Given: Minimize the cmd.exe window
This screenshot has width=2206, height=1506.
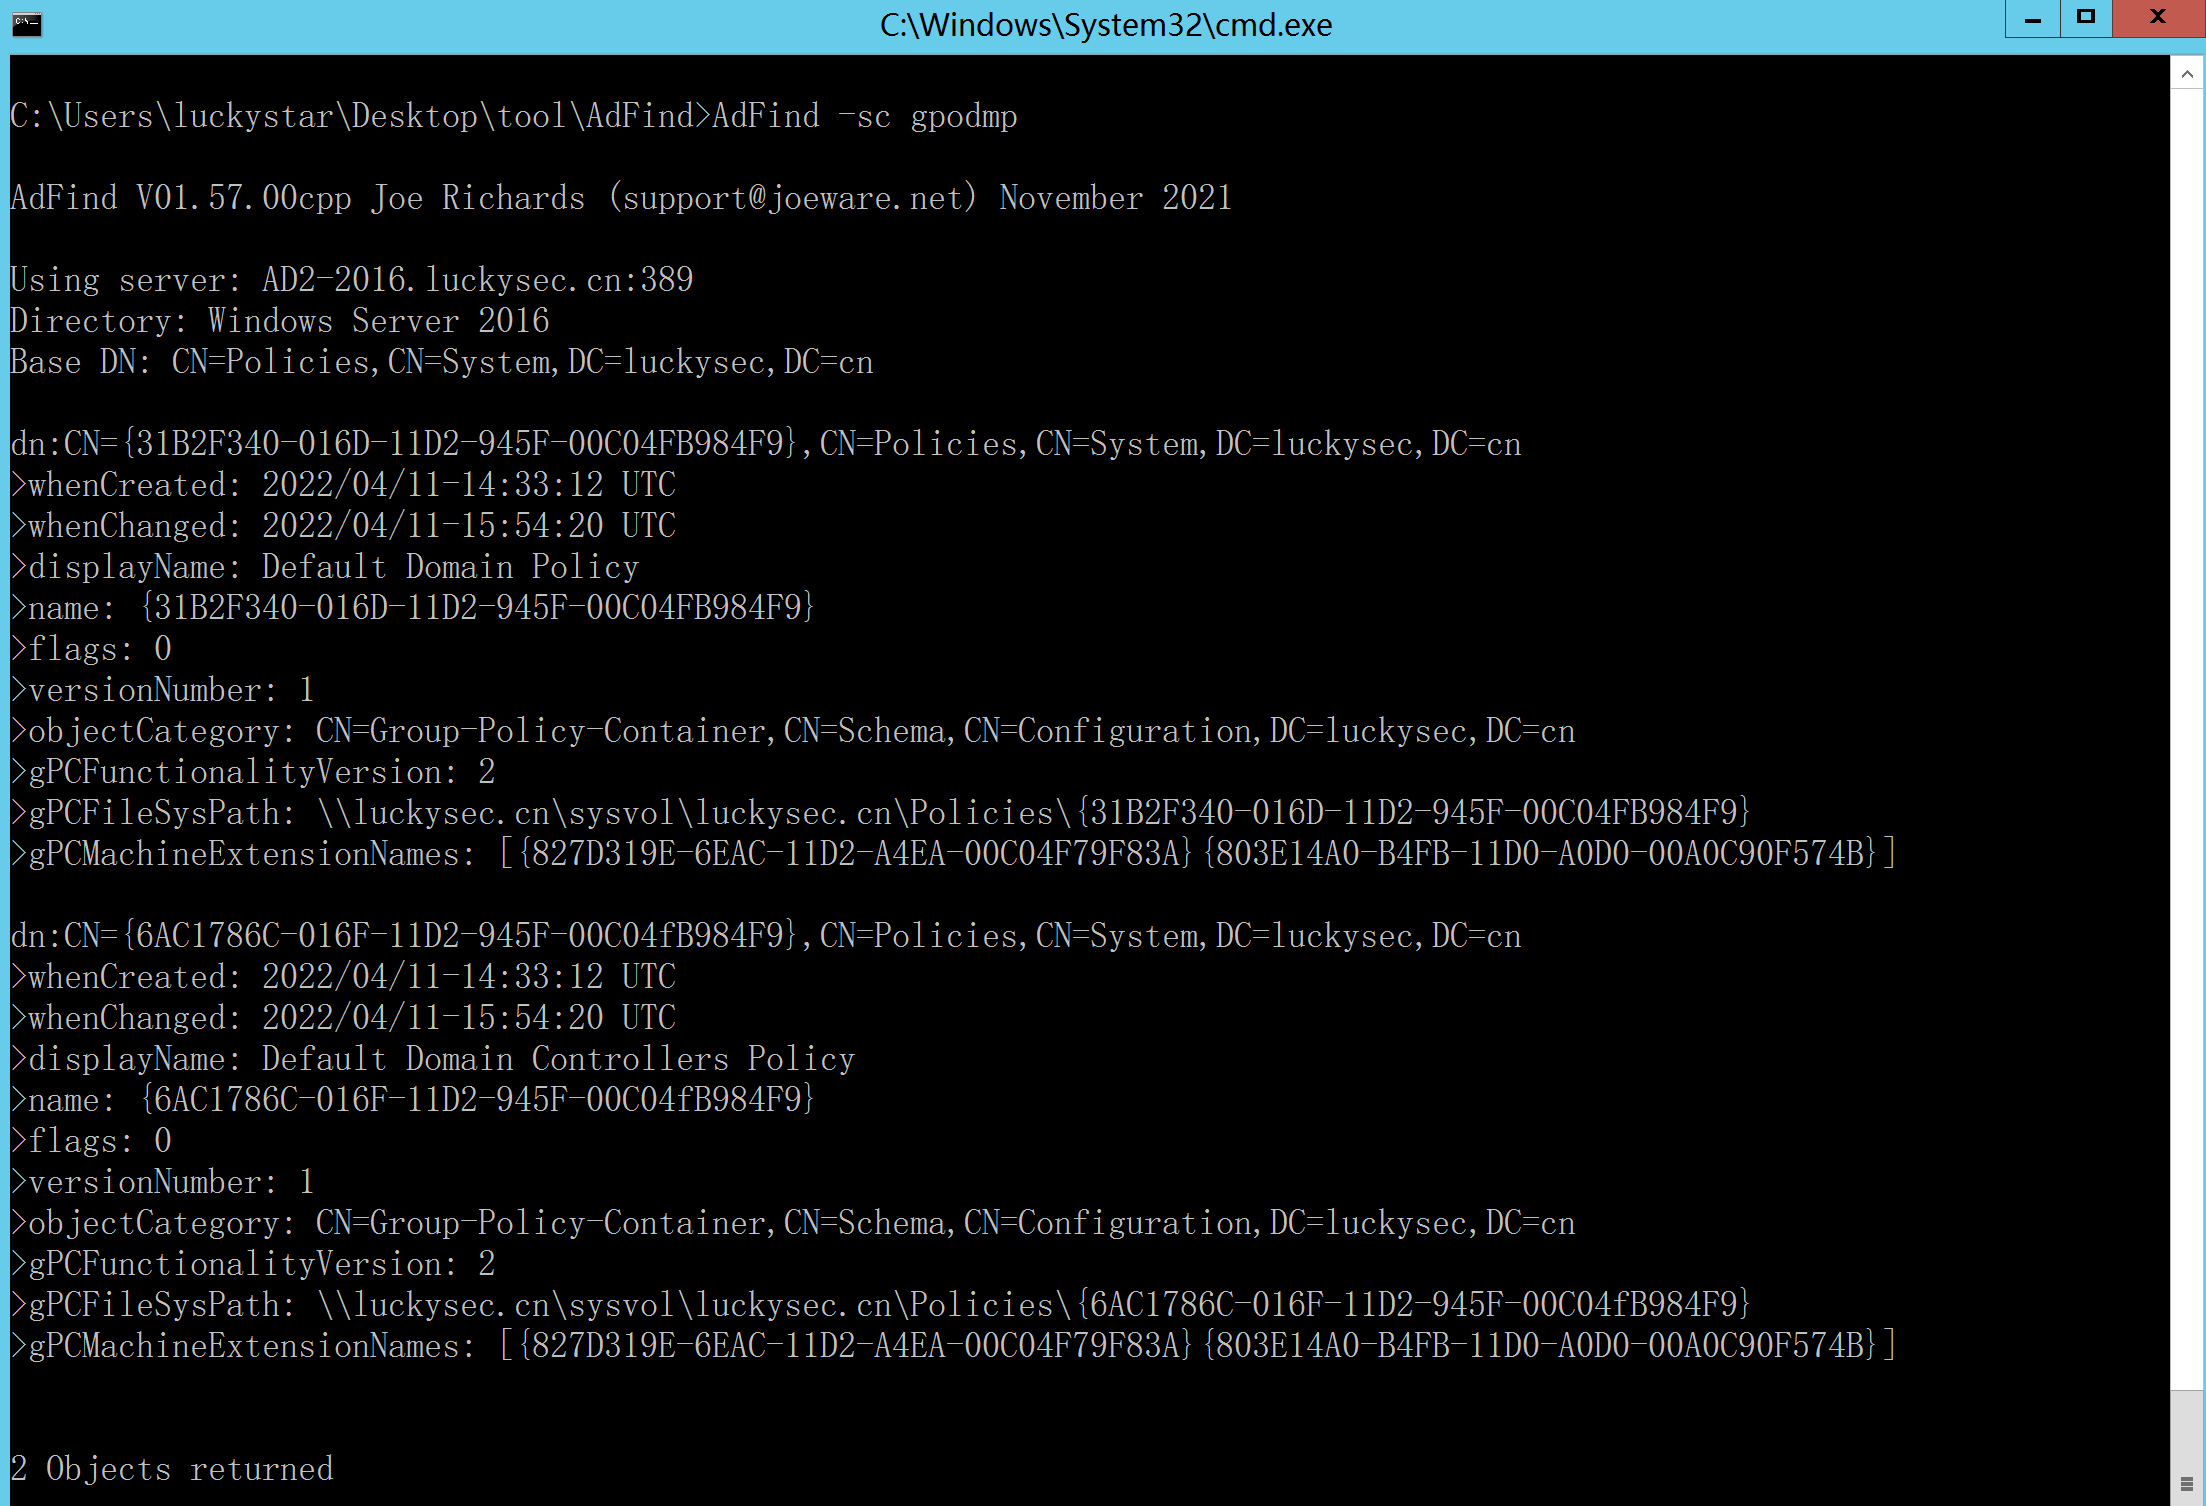Looking at the screenshot, I should [2032, 19].
